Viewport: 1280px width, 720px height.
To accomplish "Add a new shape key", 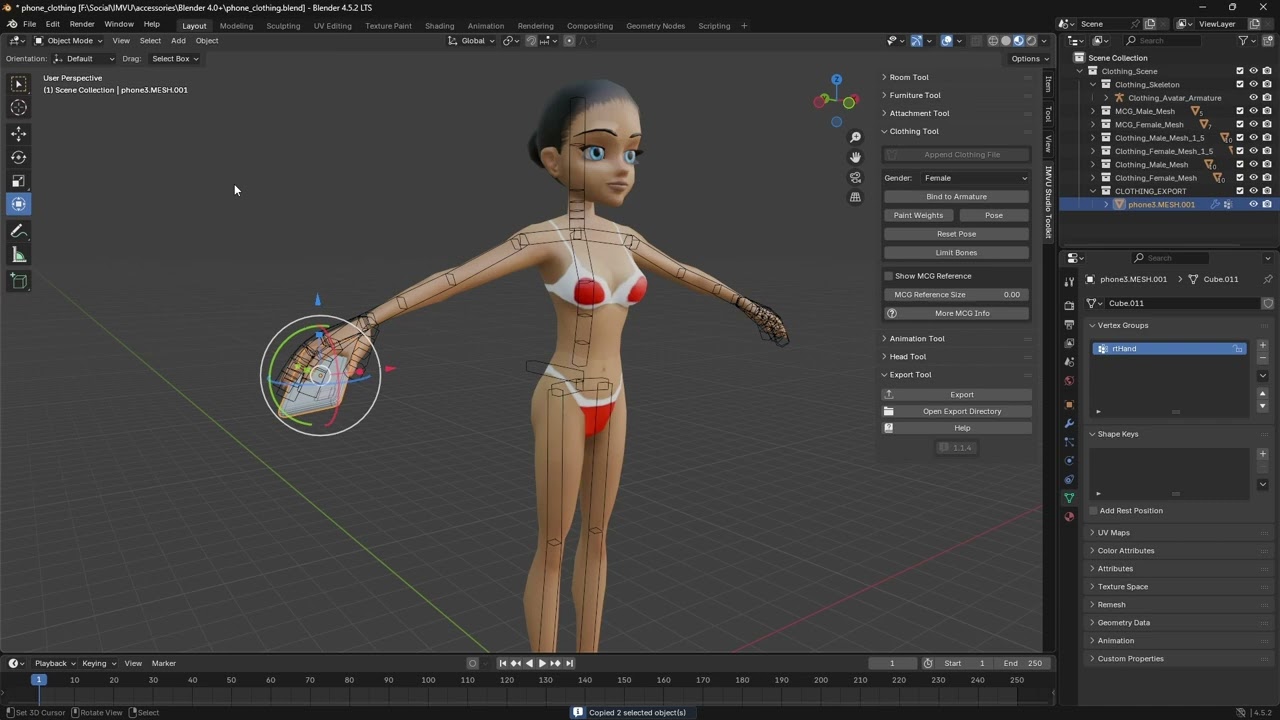I will 1262,454.
